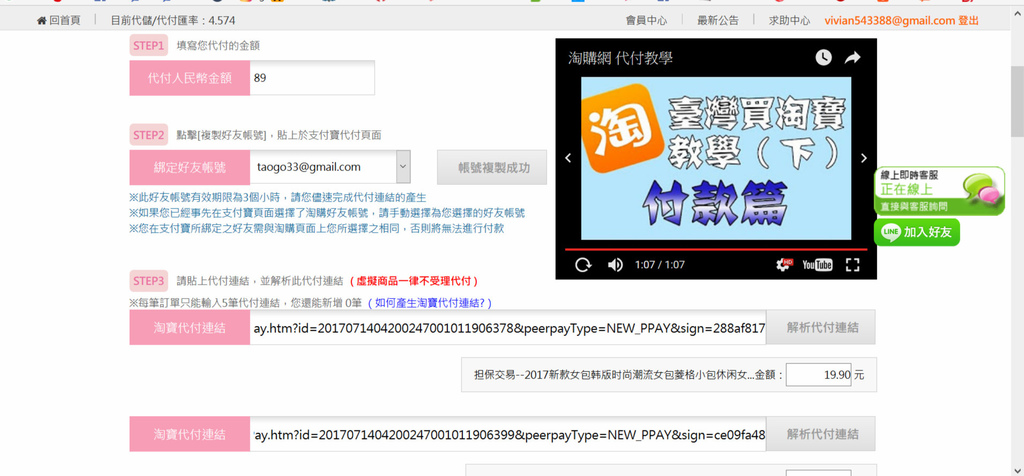Click the 帳號複製成功 button
The height and width of the screenshot is (476, 1024).
pyautogui.click(x=492, y=168)
